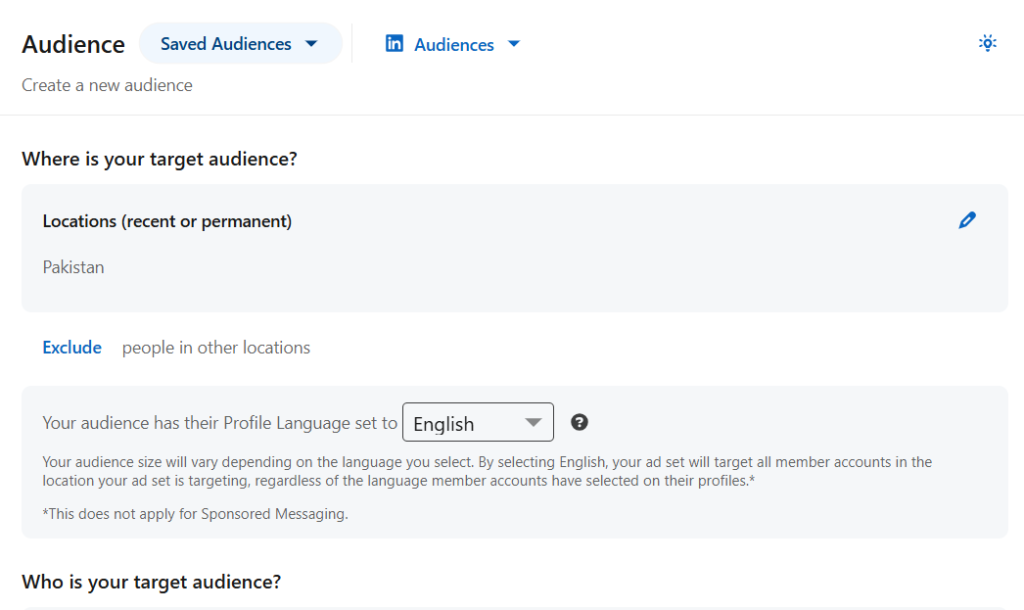
Task: Click the Exclude link
Action: (72, 348)
